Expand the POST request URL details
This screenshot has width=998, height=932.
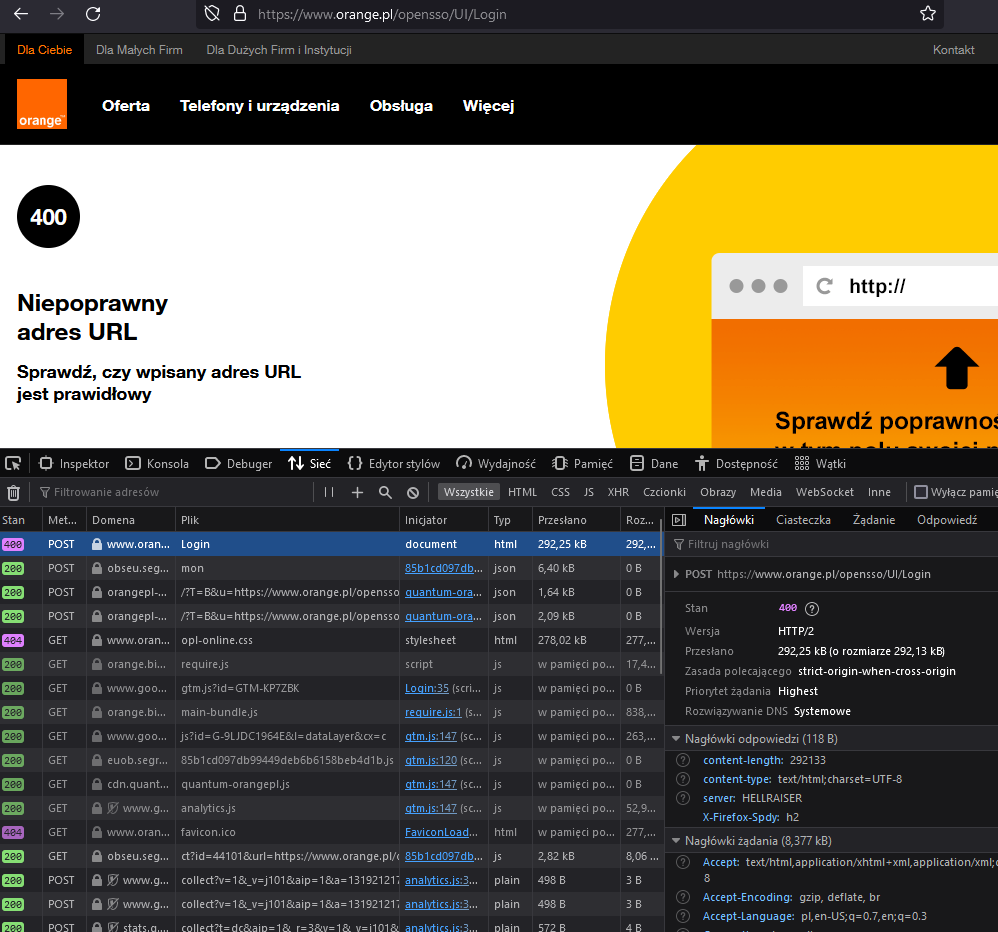click(677, 574)
